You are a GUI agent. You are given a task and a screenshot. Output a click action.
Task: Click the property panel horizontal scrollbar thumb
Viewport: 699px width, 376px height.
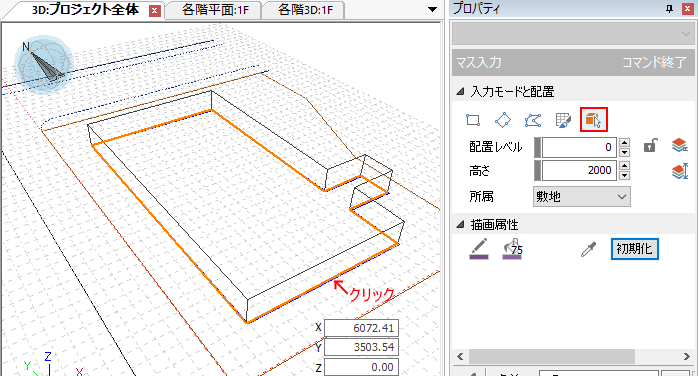[x=552, y=356]
